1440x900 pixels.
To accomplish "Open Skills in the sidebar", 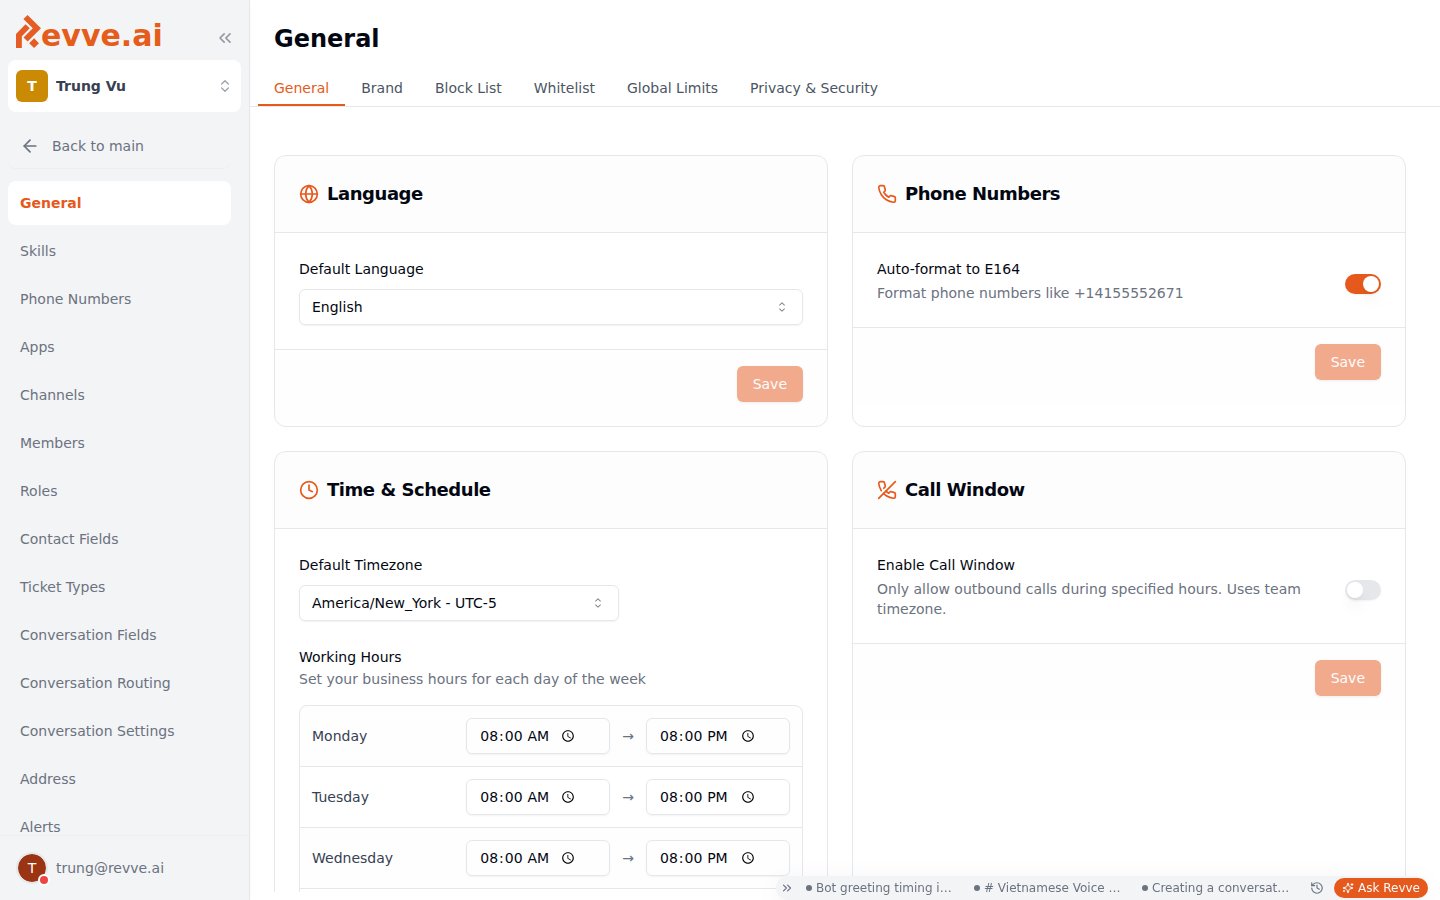I will click(x=119, y=251).
